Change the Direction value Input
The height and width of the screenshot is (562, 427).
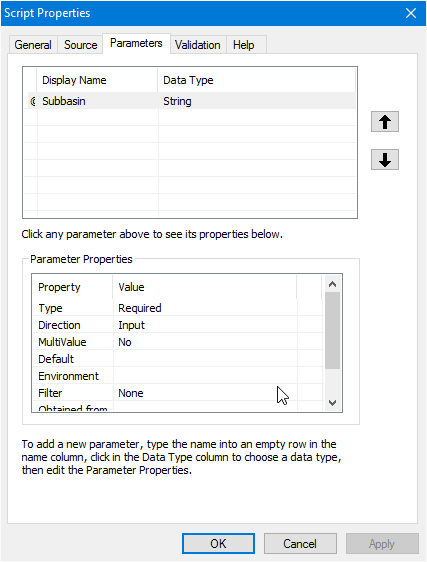205,325
